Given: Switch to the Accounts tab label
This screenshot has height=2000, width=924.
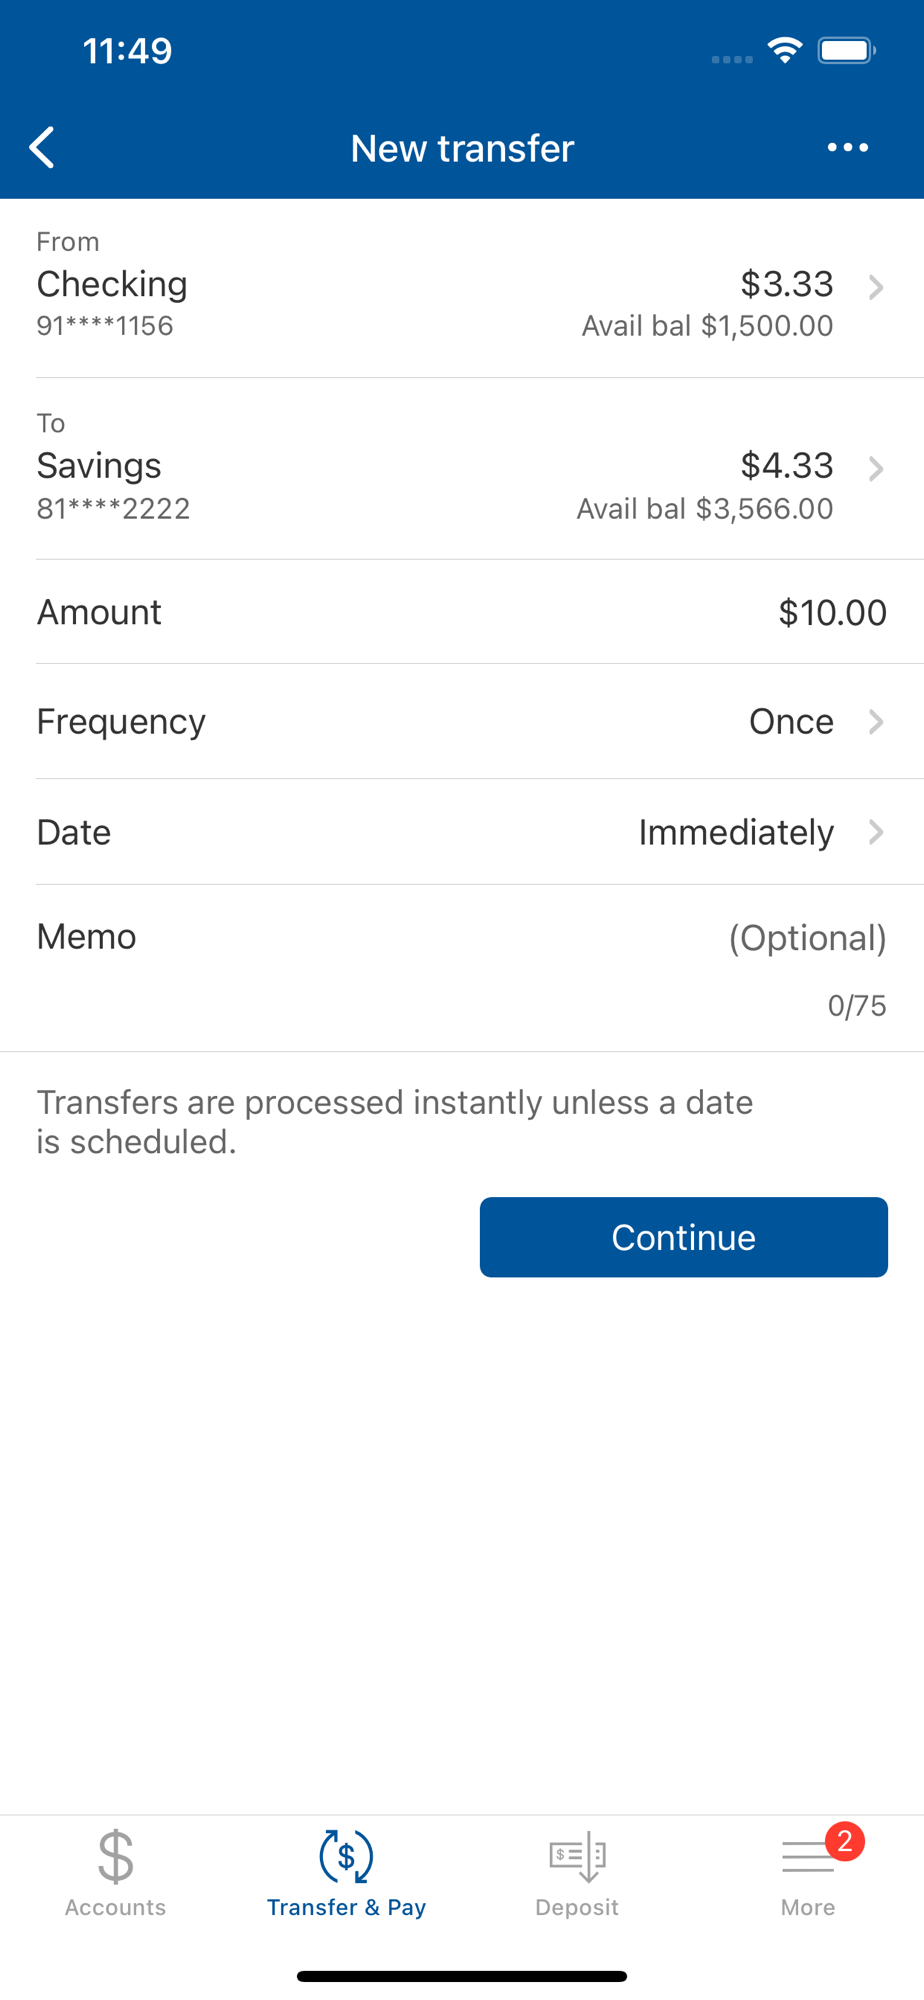Looking at the screenshot, I should [x=116, y=1907].
